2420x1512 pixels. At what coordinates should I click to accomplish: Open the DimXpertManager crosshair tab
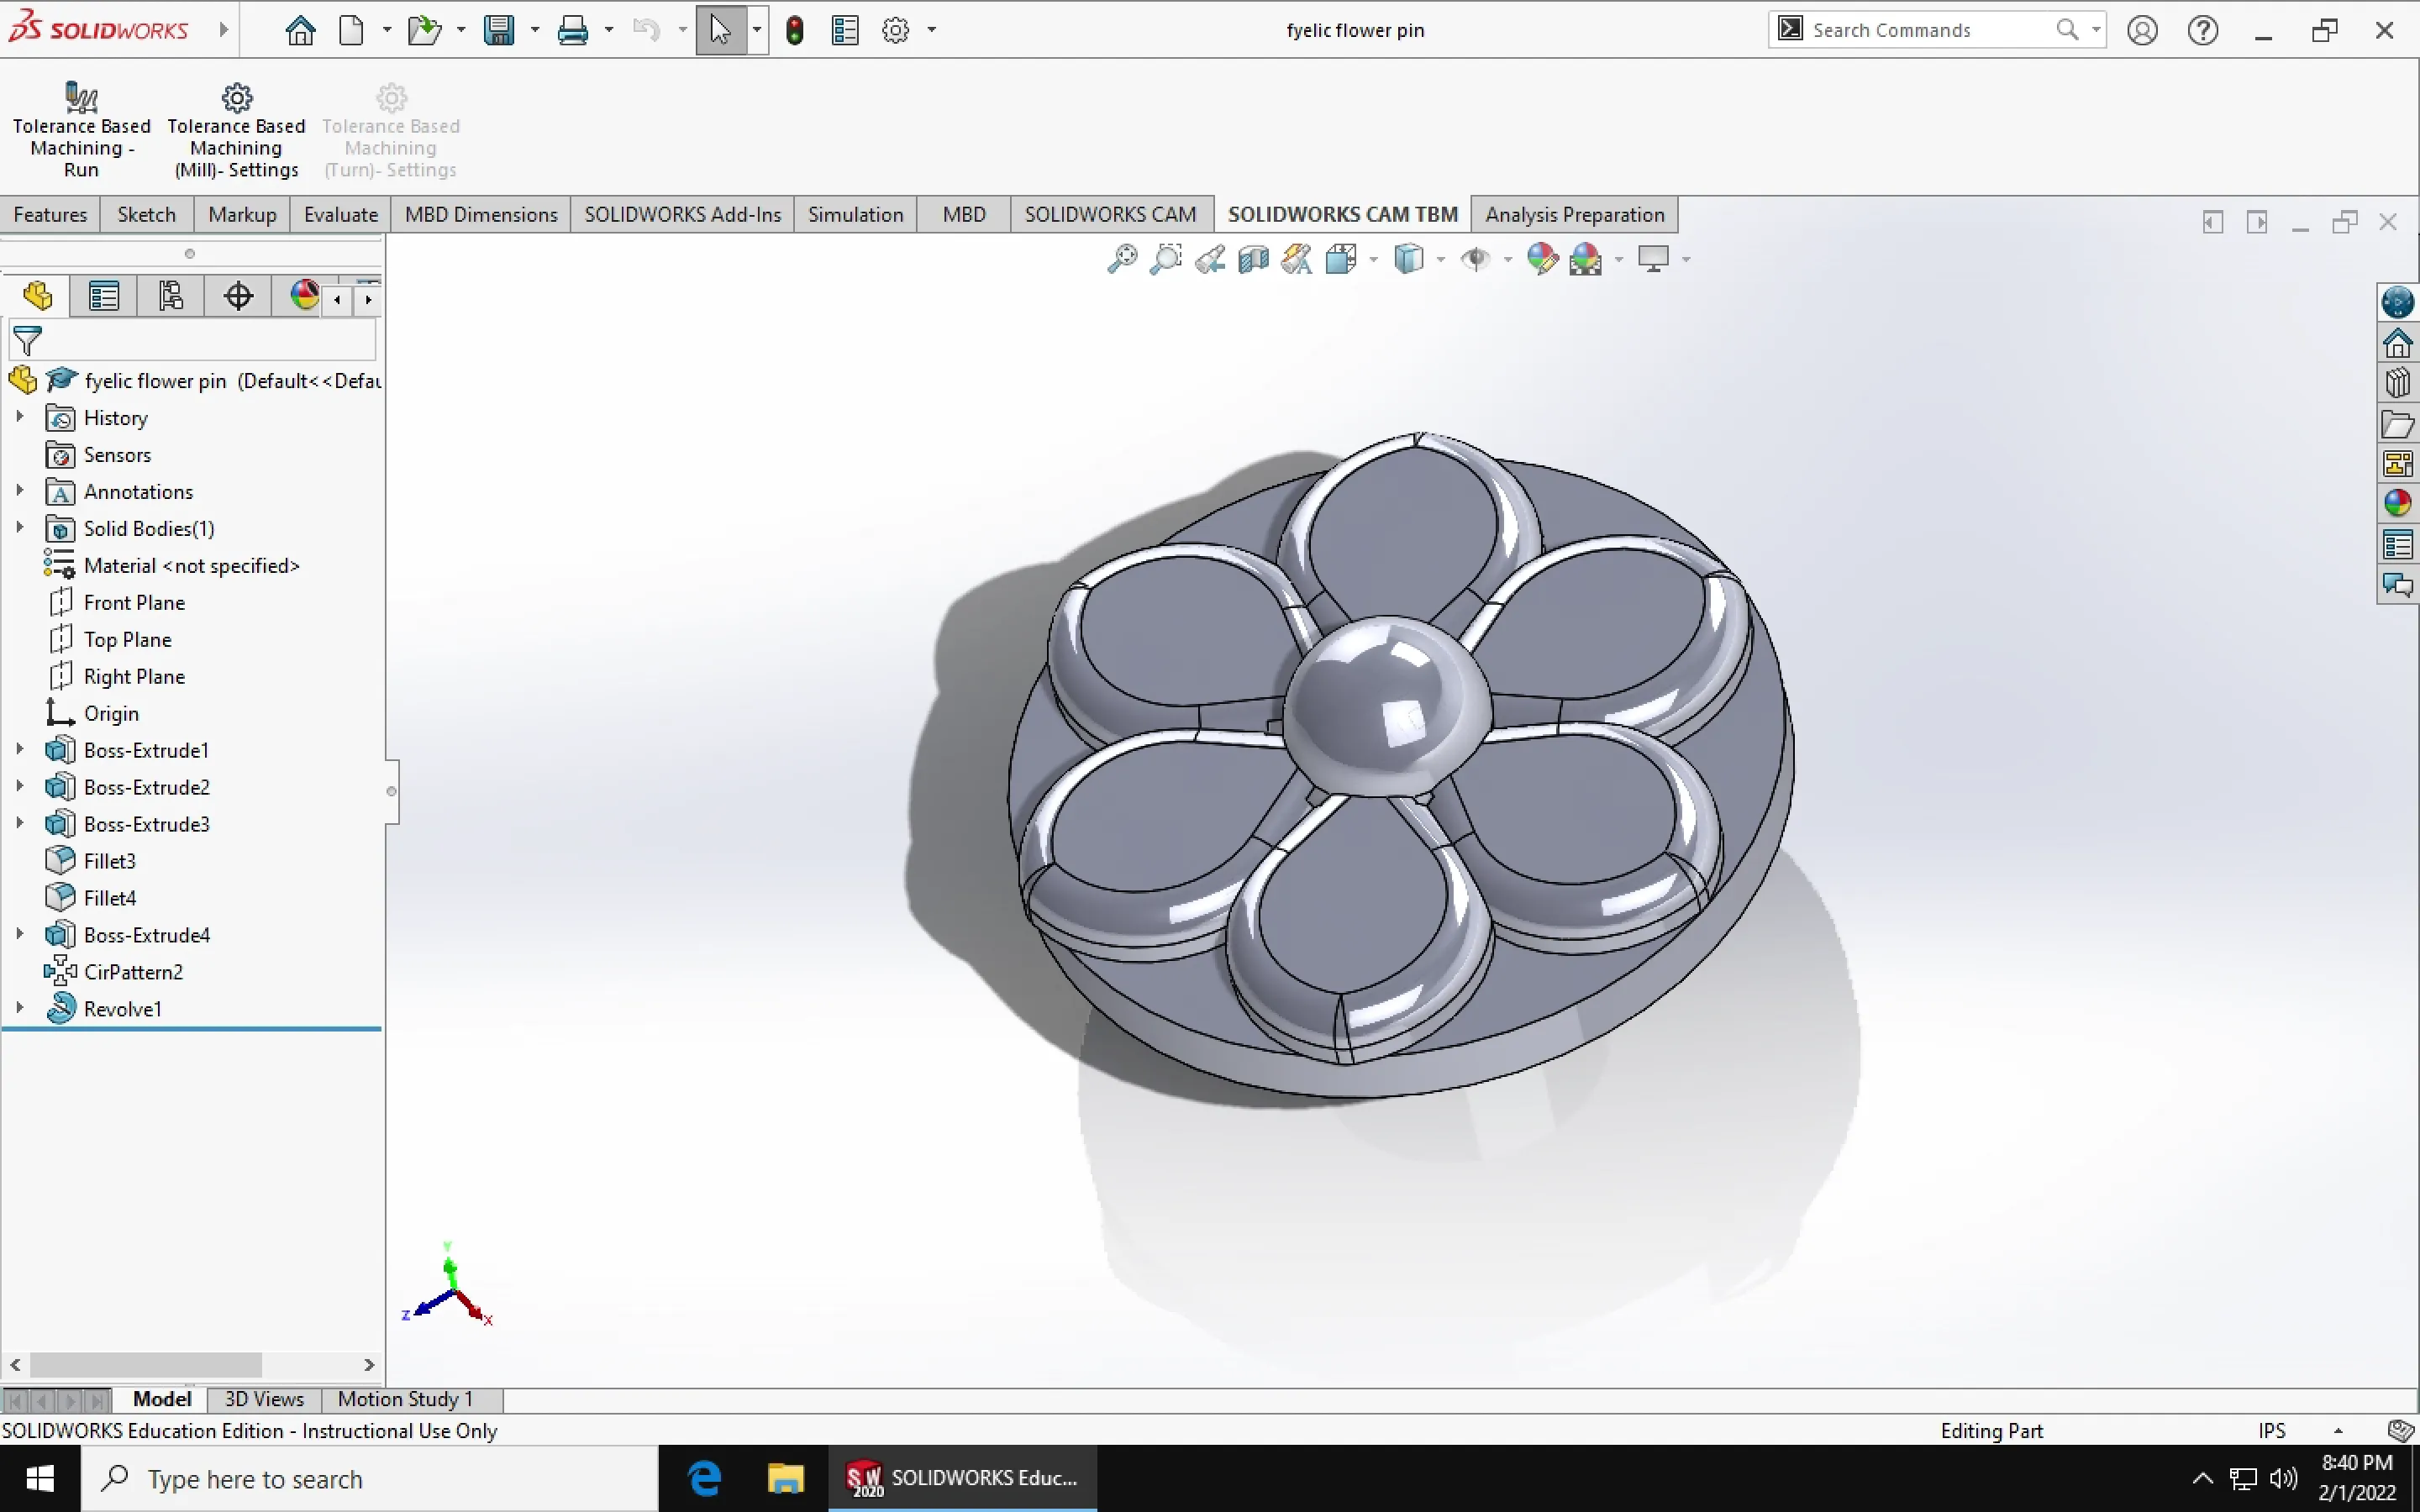pyautogui.click(x=238, y=296)
